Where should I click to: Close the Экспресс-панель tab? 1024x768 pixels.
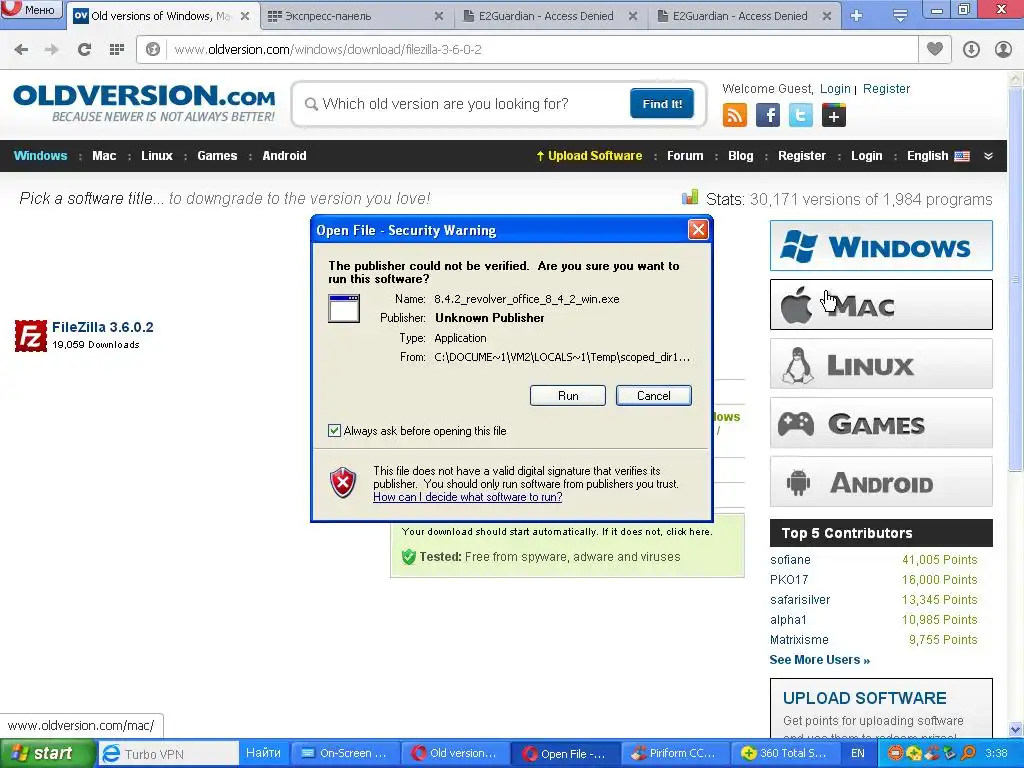point(438,16)
